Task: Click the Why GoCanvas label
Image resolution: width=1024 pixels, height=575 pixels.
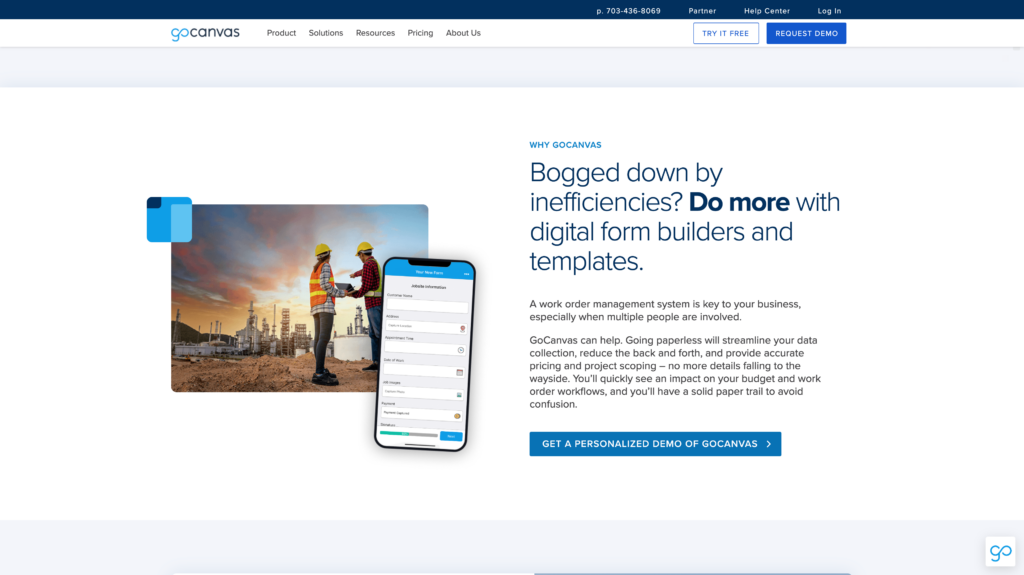Action: pos(566,145)
